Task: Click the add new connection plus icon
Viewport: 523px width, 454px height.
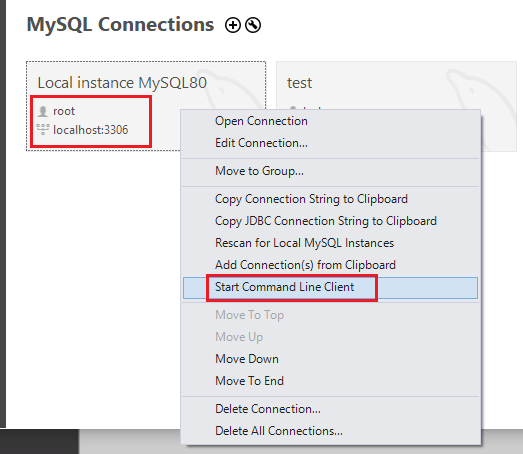Action: [x=232, y=25]
